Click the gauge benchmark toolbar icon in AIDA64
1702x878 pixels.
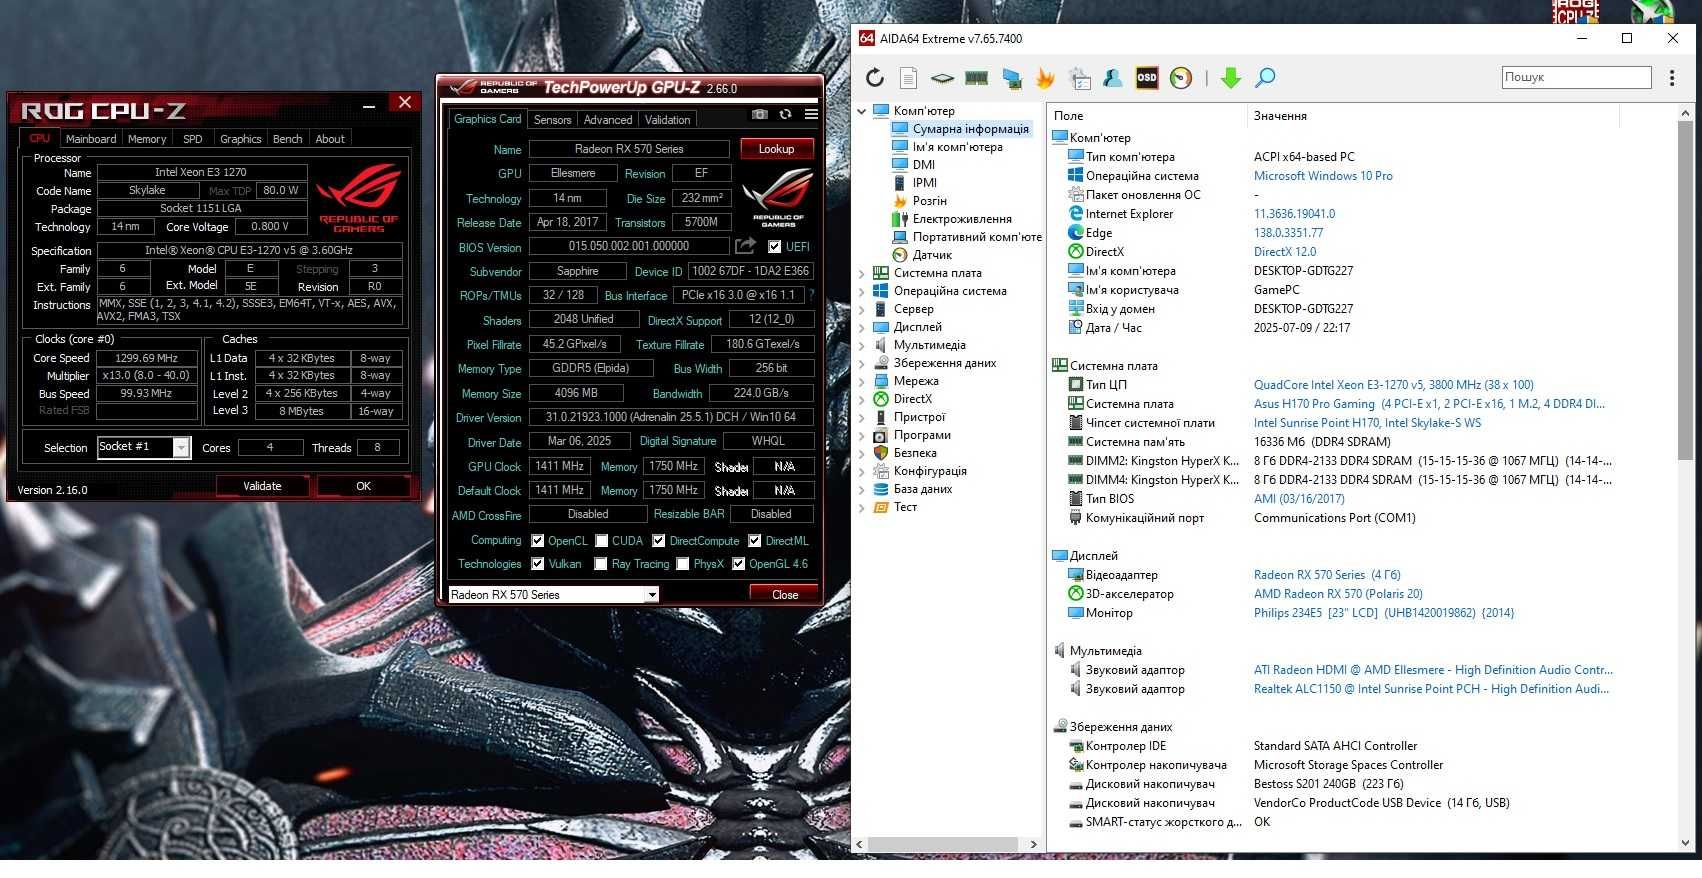point(1181,78)
